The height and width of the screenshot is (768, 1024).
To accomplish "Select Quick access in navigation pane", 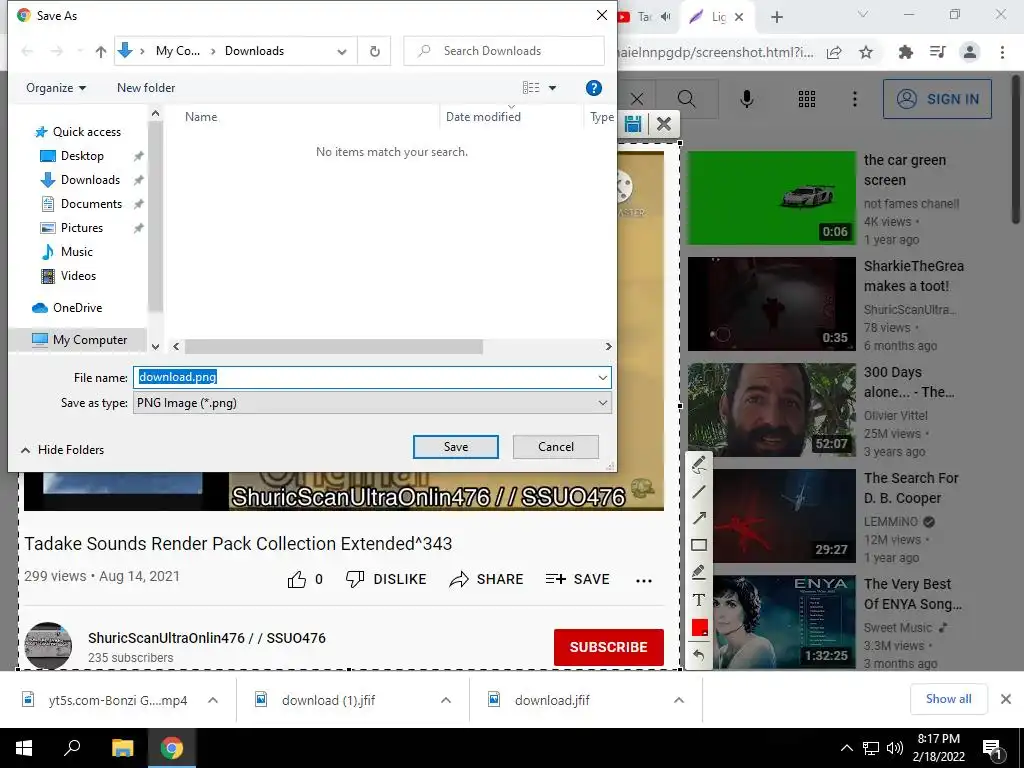I will (x=78, y=132).
